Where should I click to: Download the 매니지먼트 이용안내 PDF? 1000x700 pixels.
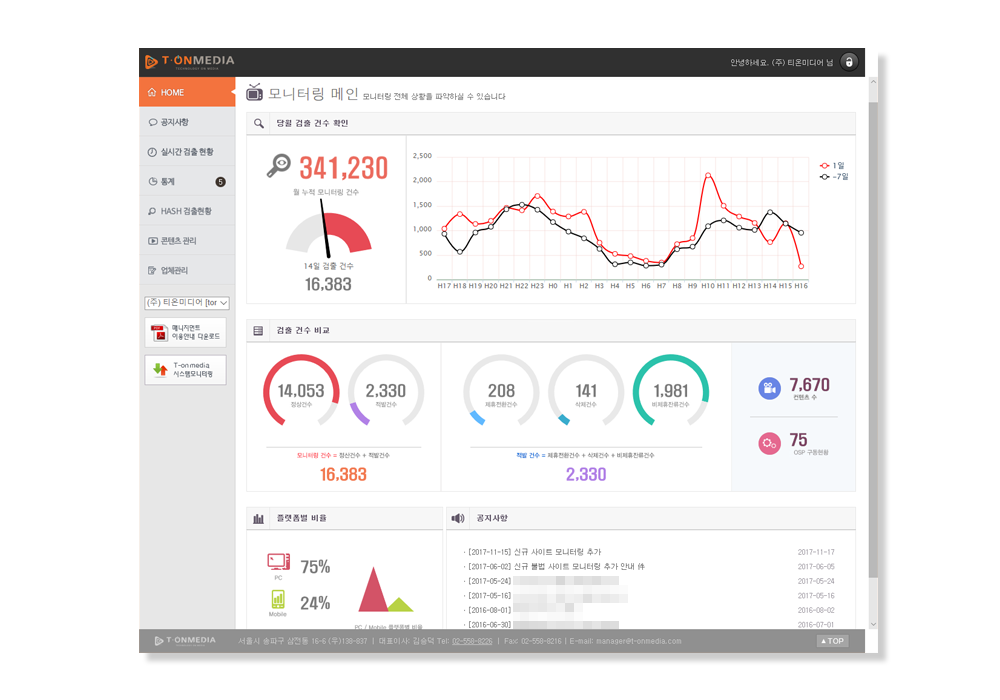186,332
